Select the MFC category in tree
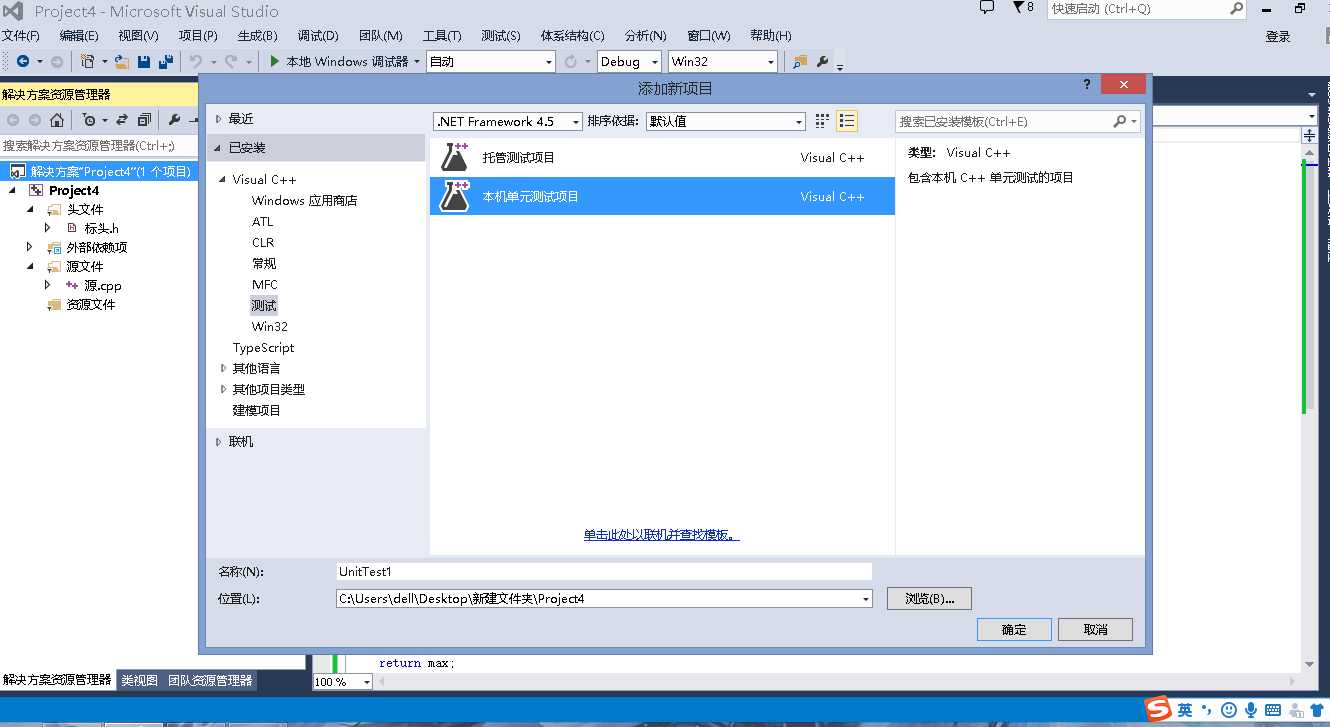The width and height of the screenshot is (1330, 727). (x=265, y=285)
